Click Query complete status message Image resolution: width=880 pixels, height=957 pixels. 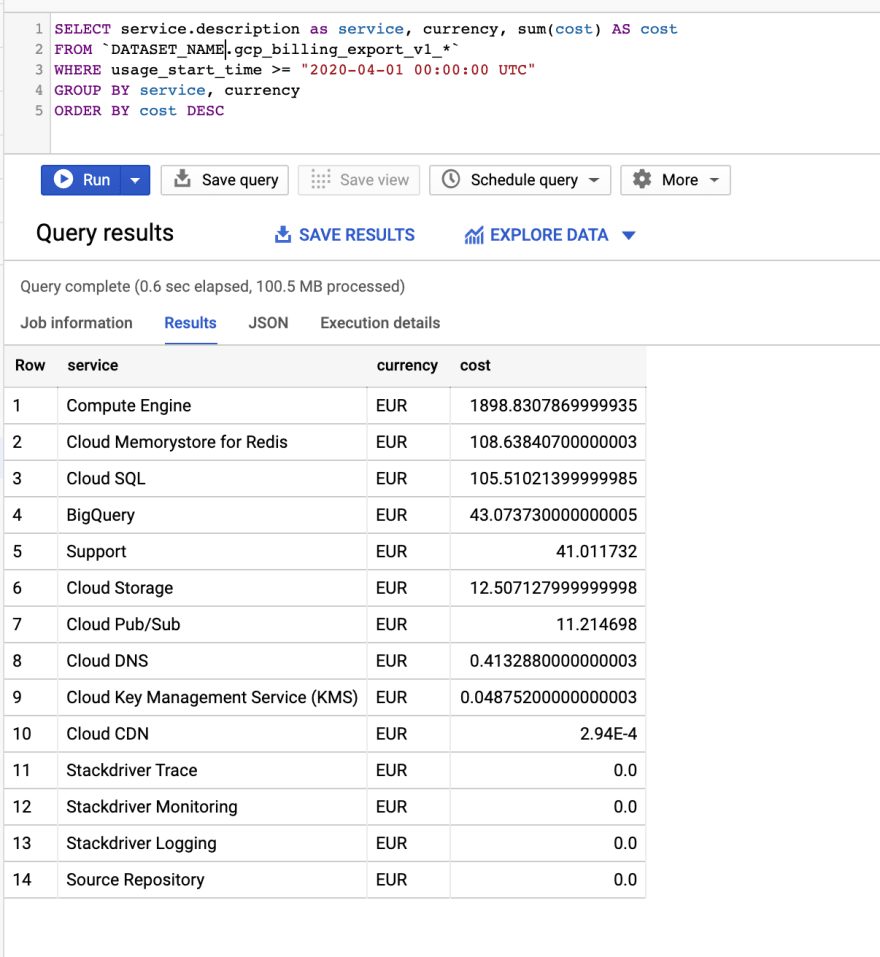click(x=212, y=286)
